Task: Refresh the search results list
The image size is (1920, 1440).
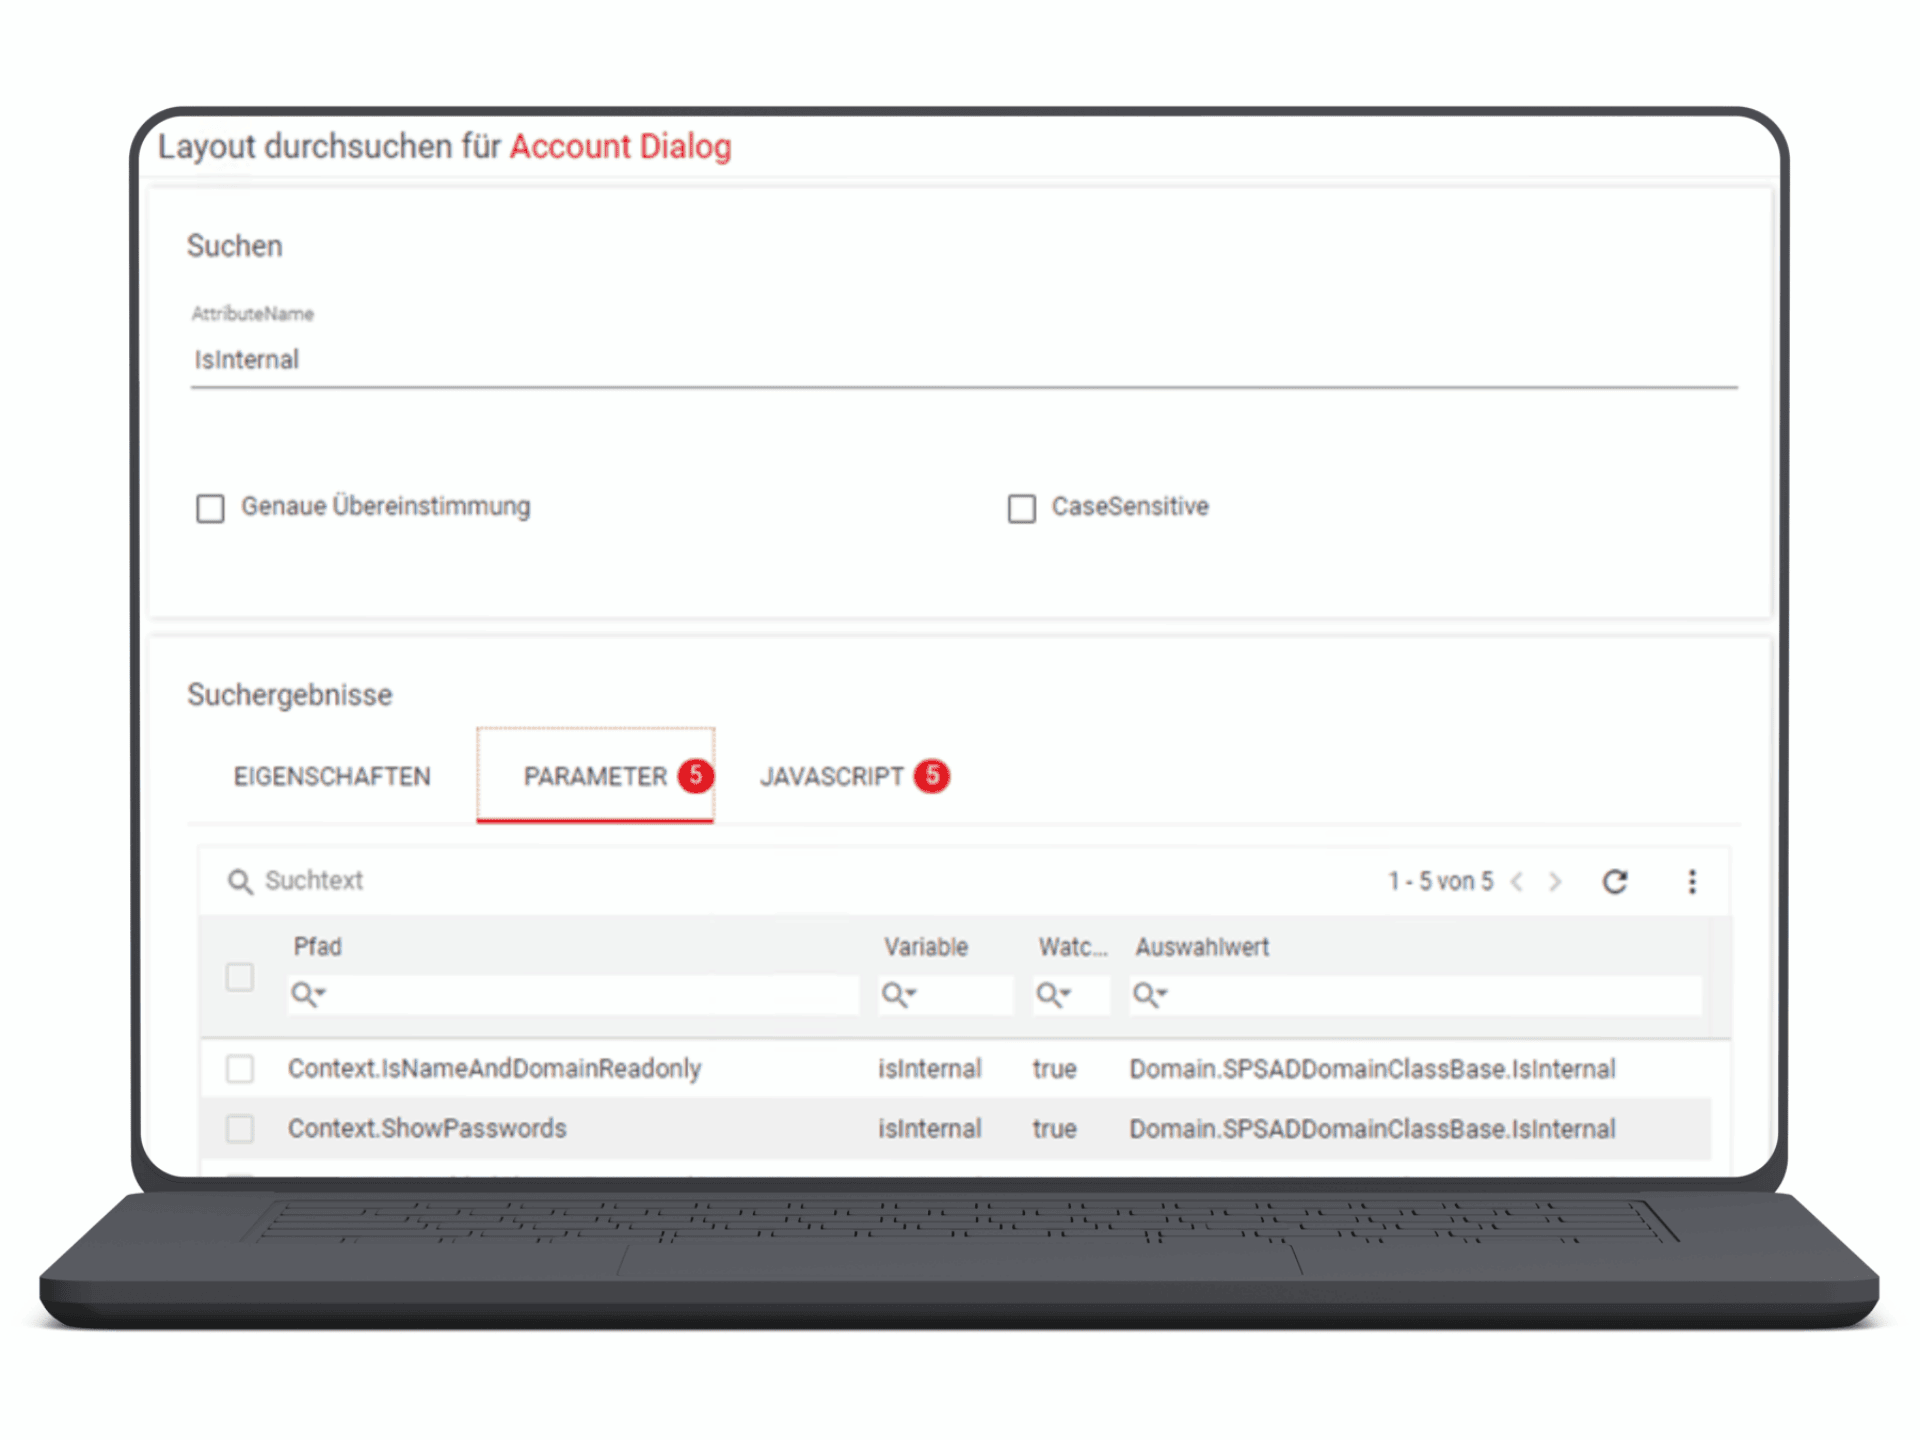Action: tap(1616, 882)
